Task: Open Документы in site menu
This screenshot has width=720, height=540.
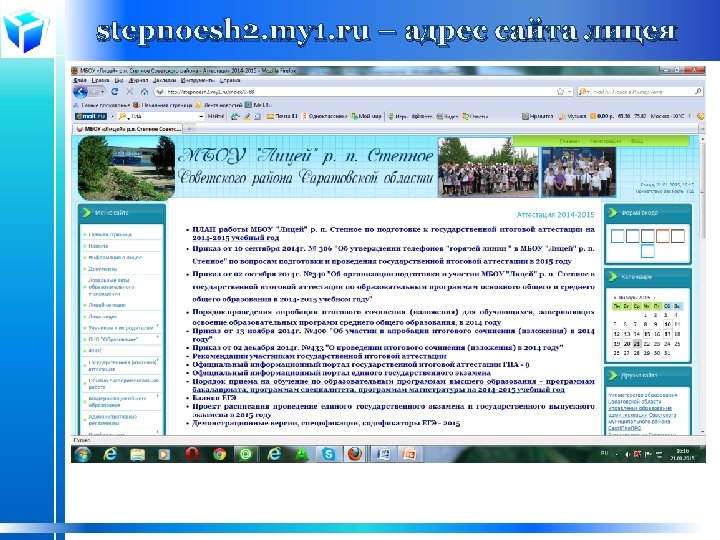Action: (x=103, y=269)
